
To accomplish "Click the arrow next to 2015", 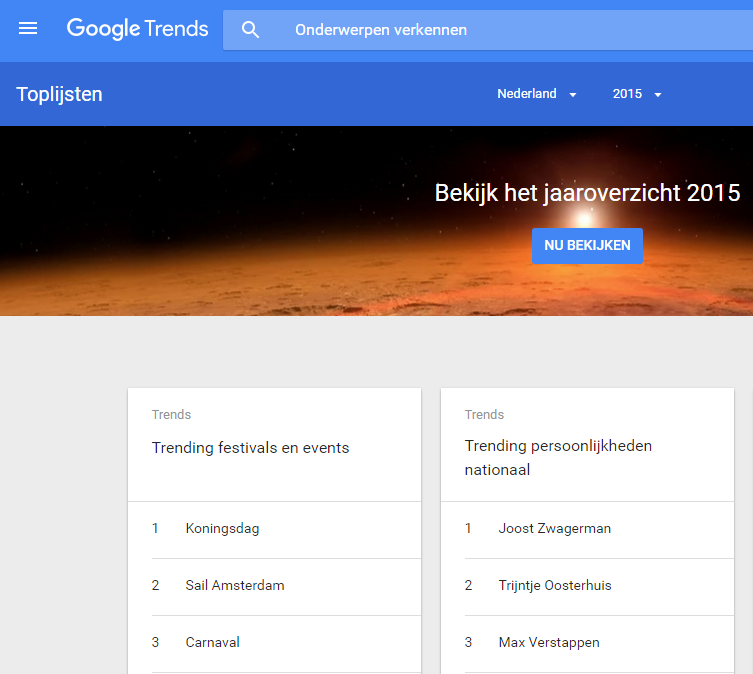I will coord(658,95).
